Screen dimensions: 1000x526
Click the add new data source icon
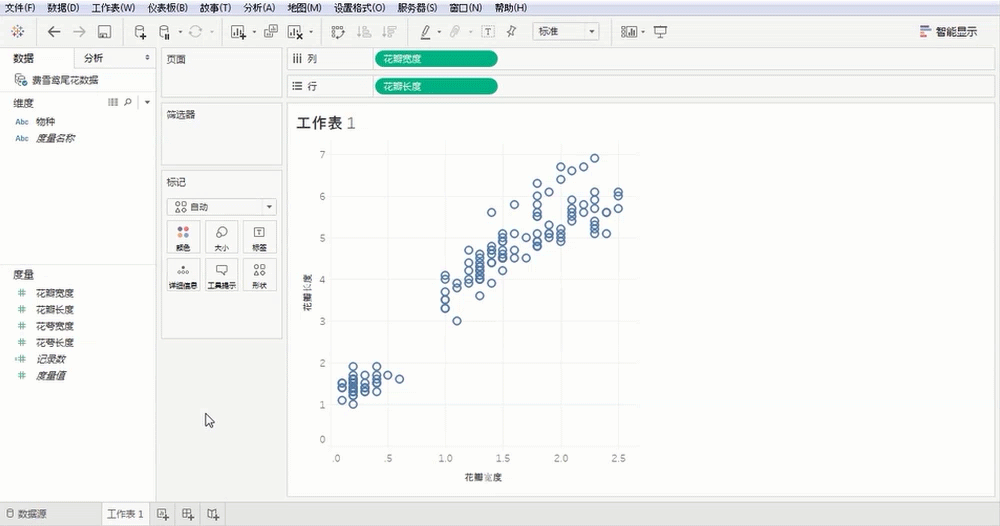(x=140, y=32)
